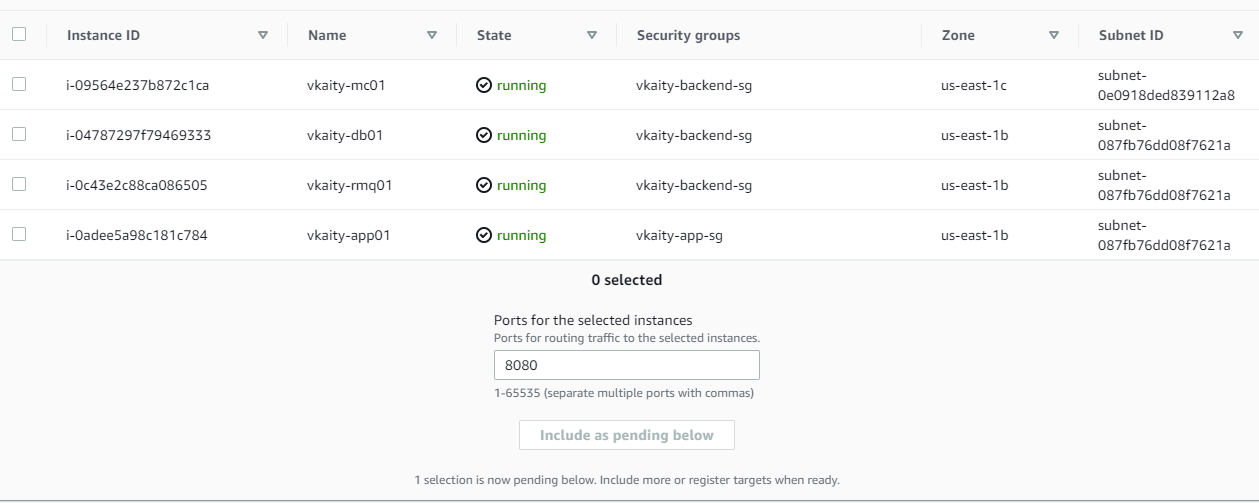Select checkbox for instance vkaity-rmq01
The height and width of the screenshot is (503, 1259).
[x=19, y=185]
